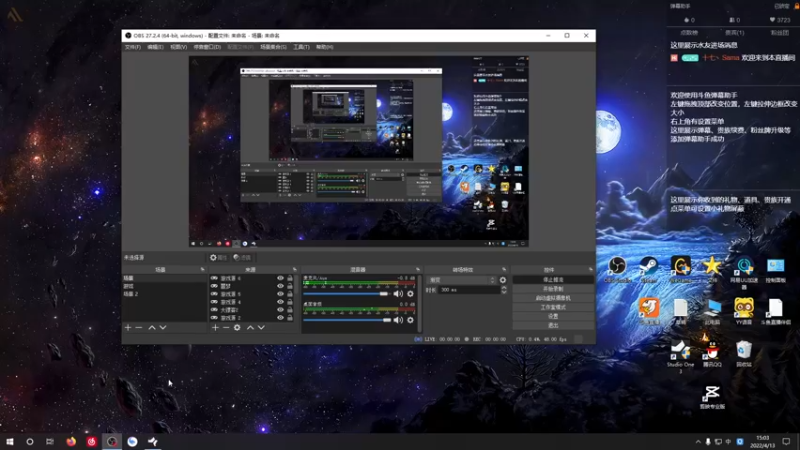Open the 网易UU加速器 desktop shortcut
The image size is (800, 450).
(x=744, y=272)
